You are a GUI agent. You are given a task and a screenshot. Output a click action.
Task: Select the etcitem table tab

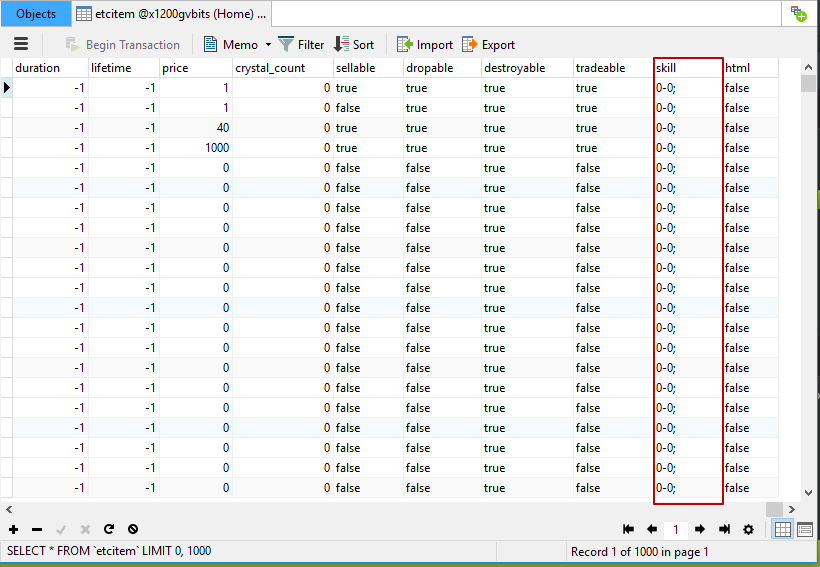[x=171, y=14]
